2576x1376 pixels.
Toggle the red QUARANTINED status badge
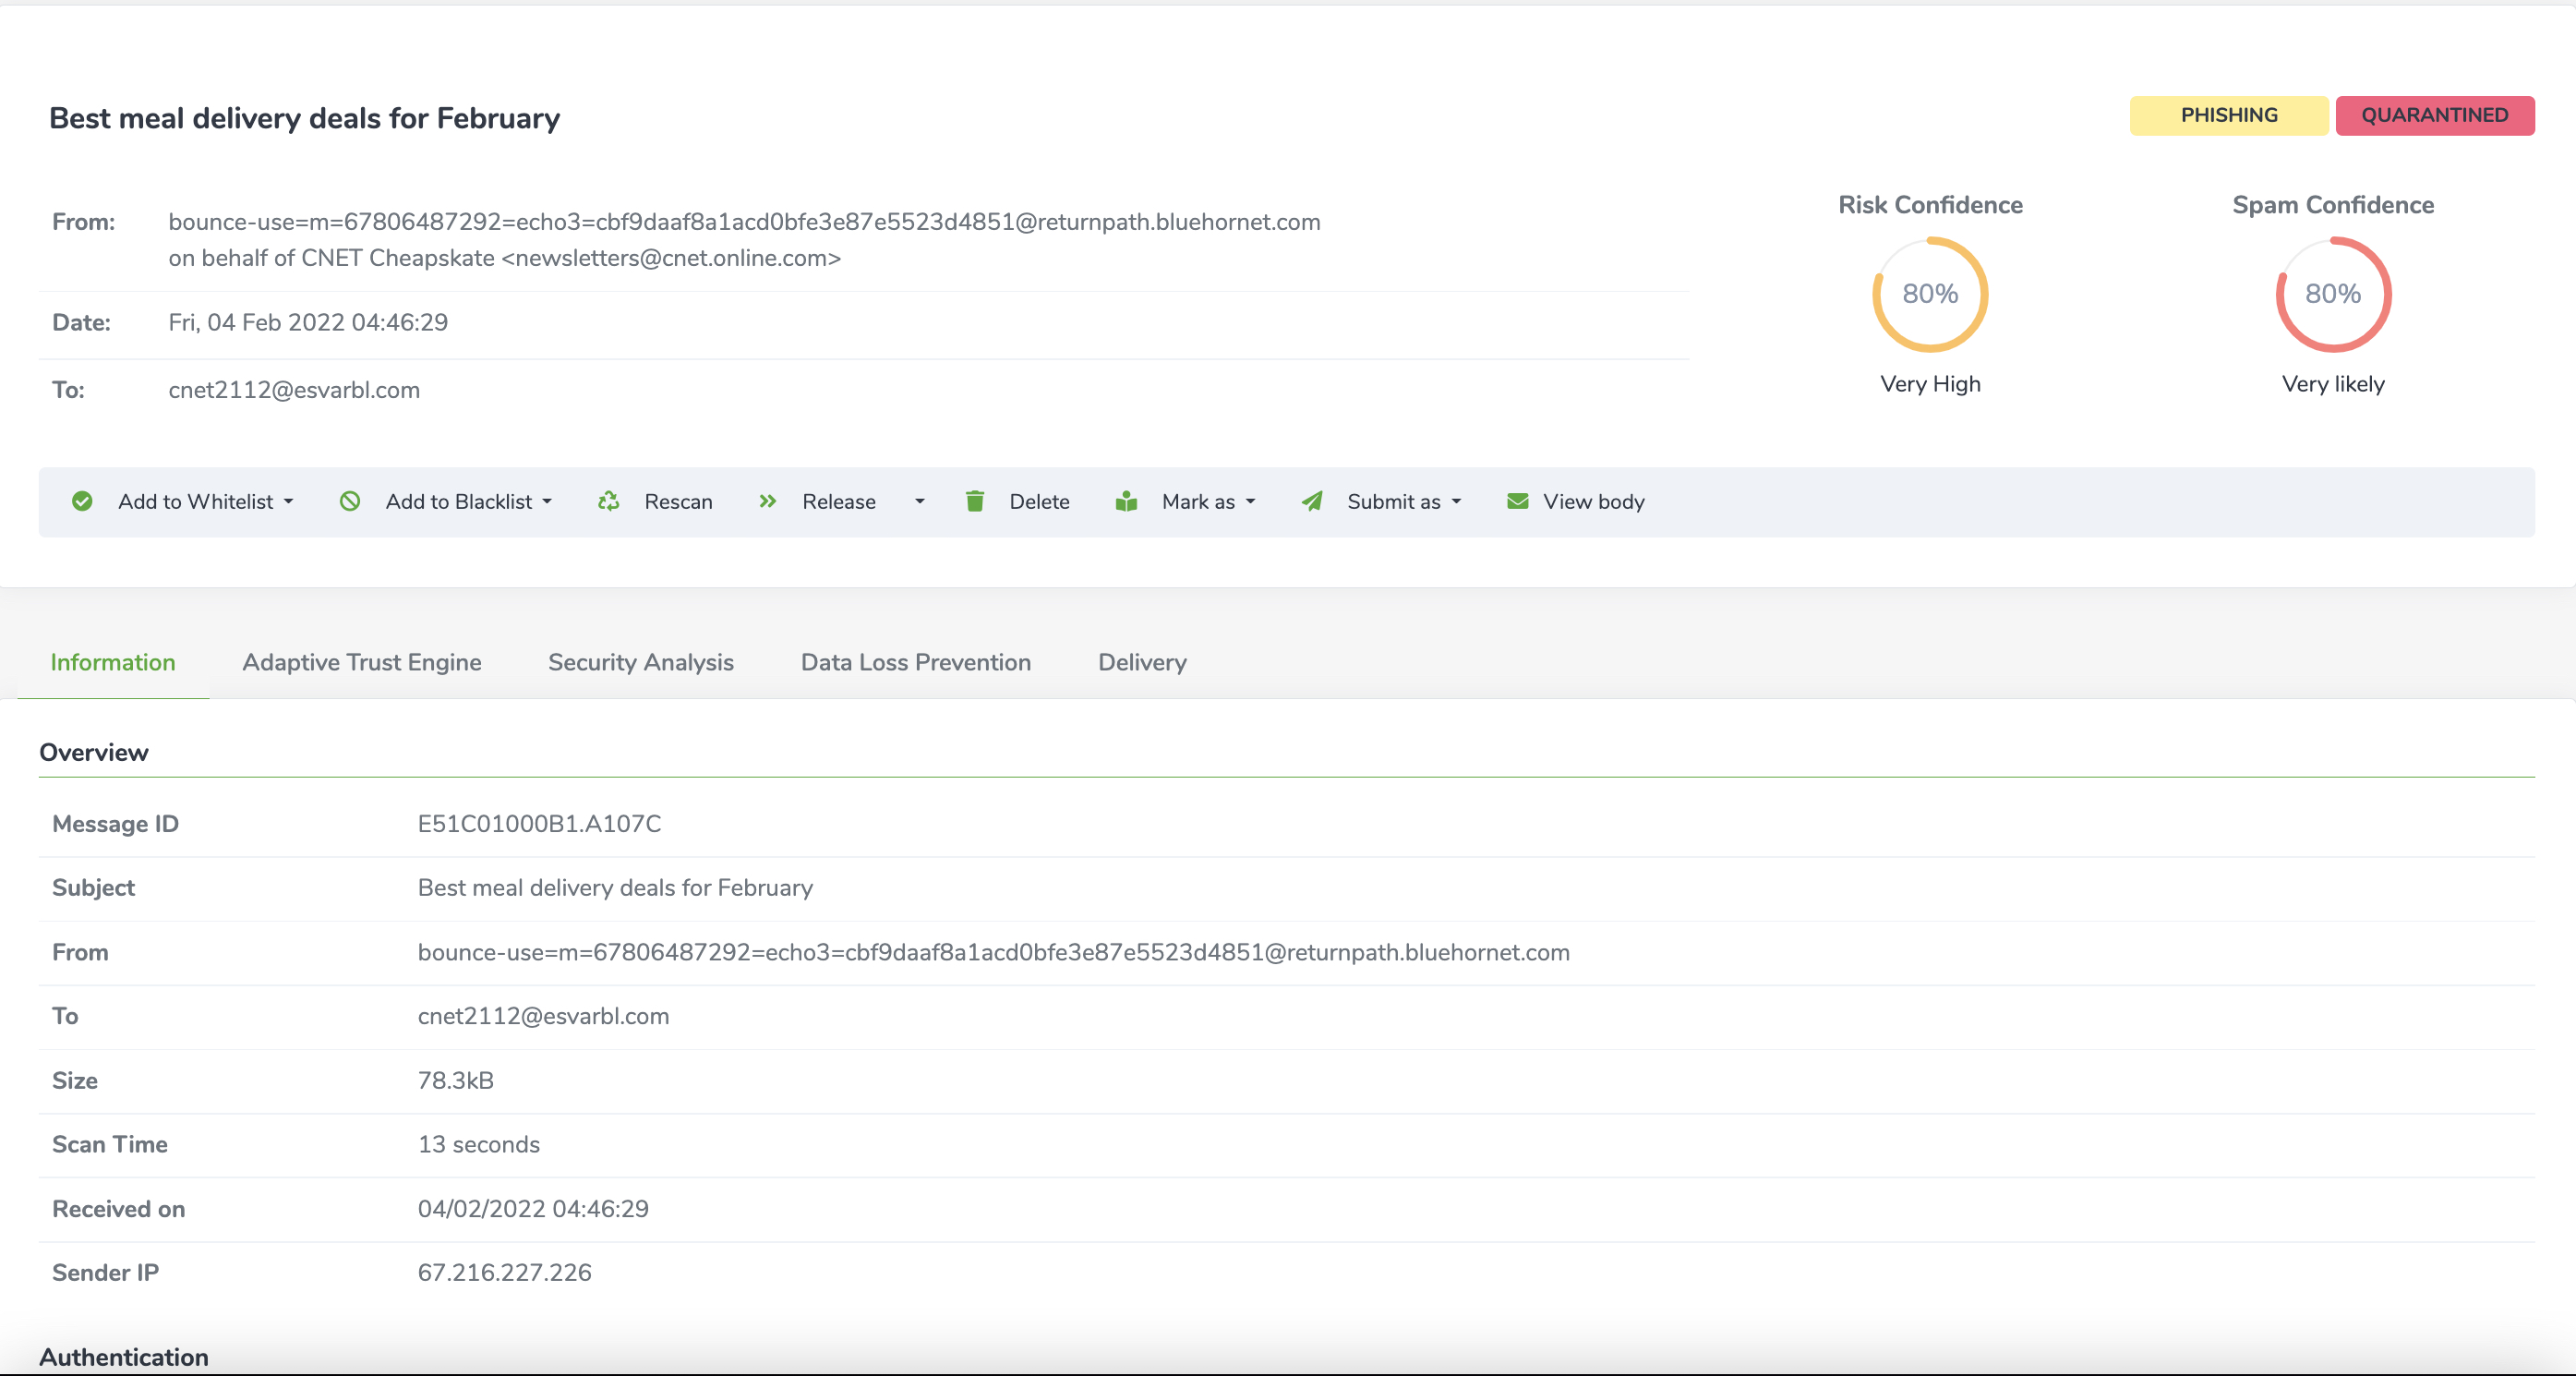point(2435,115)
